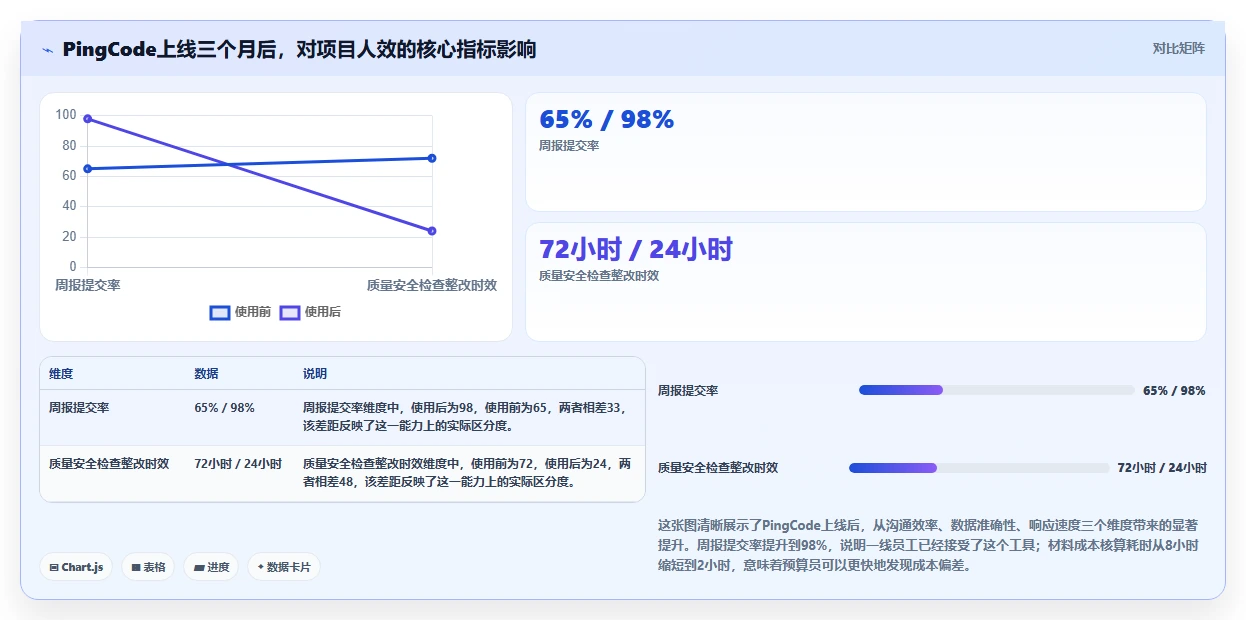Click the 数据卡片 tag chip
Image resolution: width=1246 pixels, height=620 pixels.
[284, 567]
